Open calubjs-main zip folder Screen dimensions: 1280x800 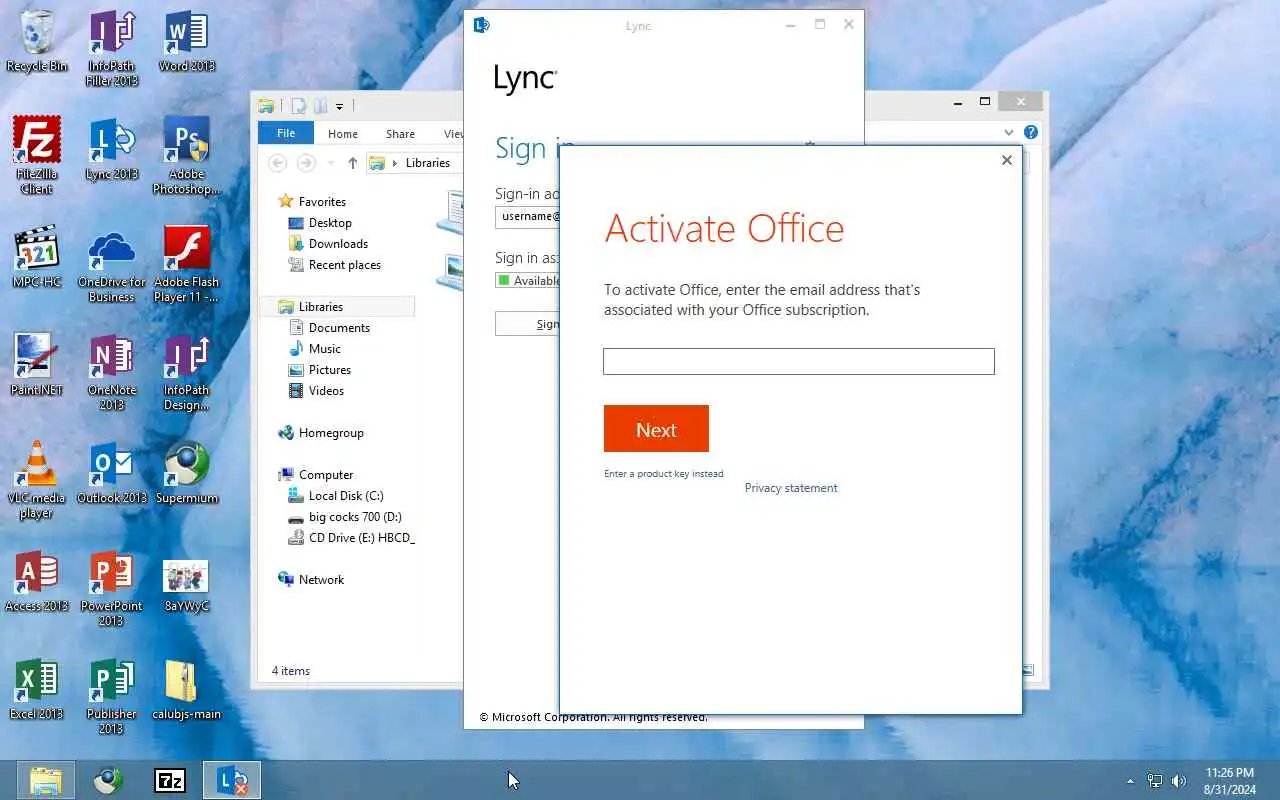[x=186, y=688]
